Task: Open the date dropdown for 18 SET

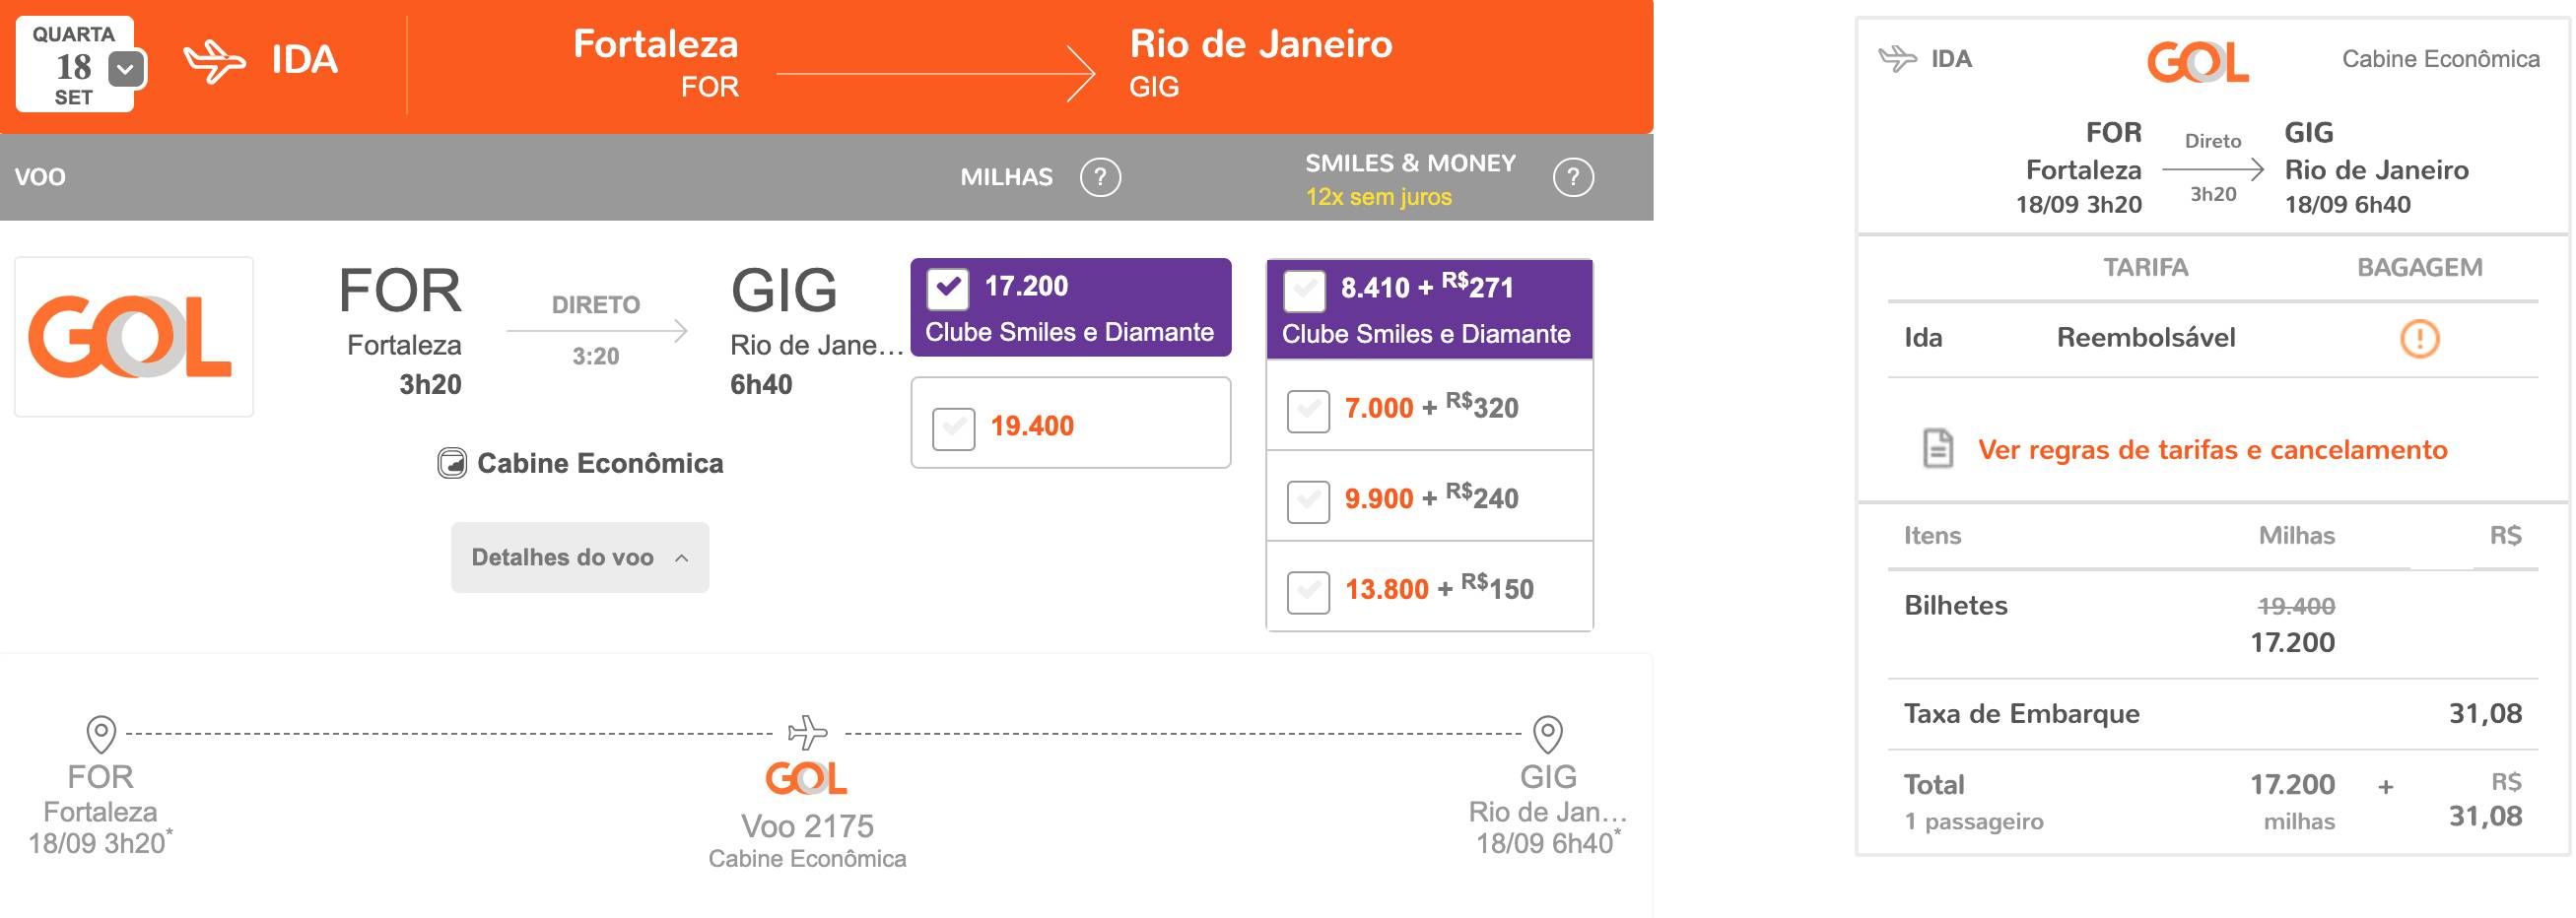Action: [x=126, y=69]
